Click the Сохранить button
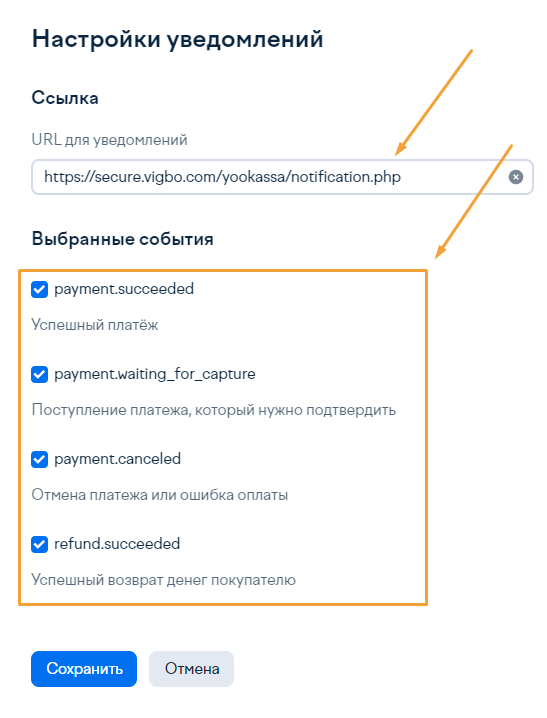547x718 pixels. [x=84, y=669]
